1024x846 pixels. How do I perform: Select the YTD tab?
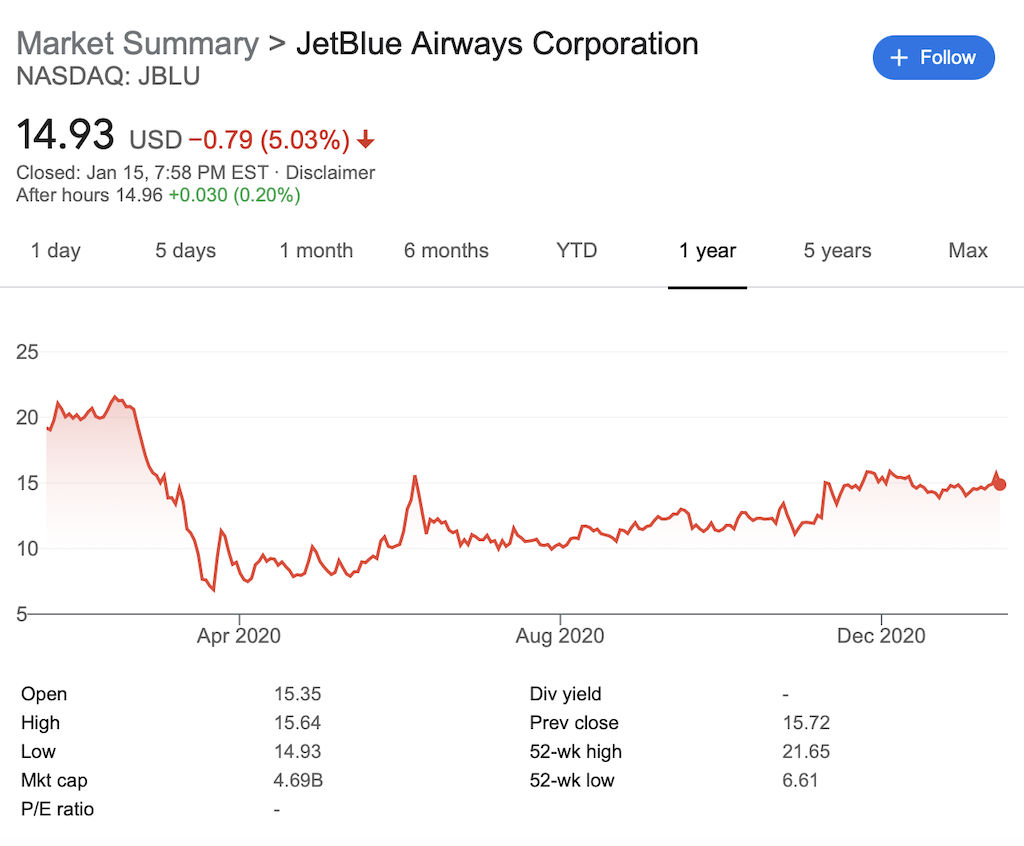[x=577, y=251]
